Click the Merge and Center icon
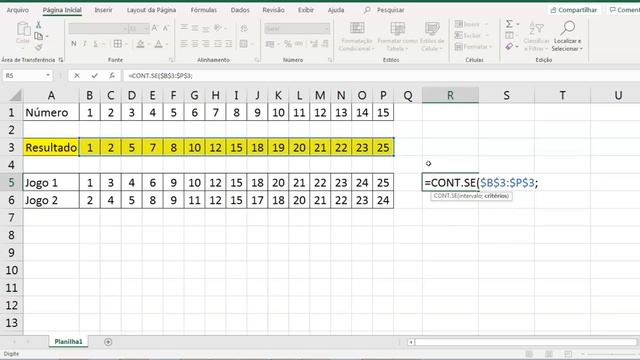Image resolution: width=640 pixels, height=360 pixels. pyautogui.click(x=244, y=44)
